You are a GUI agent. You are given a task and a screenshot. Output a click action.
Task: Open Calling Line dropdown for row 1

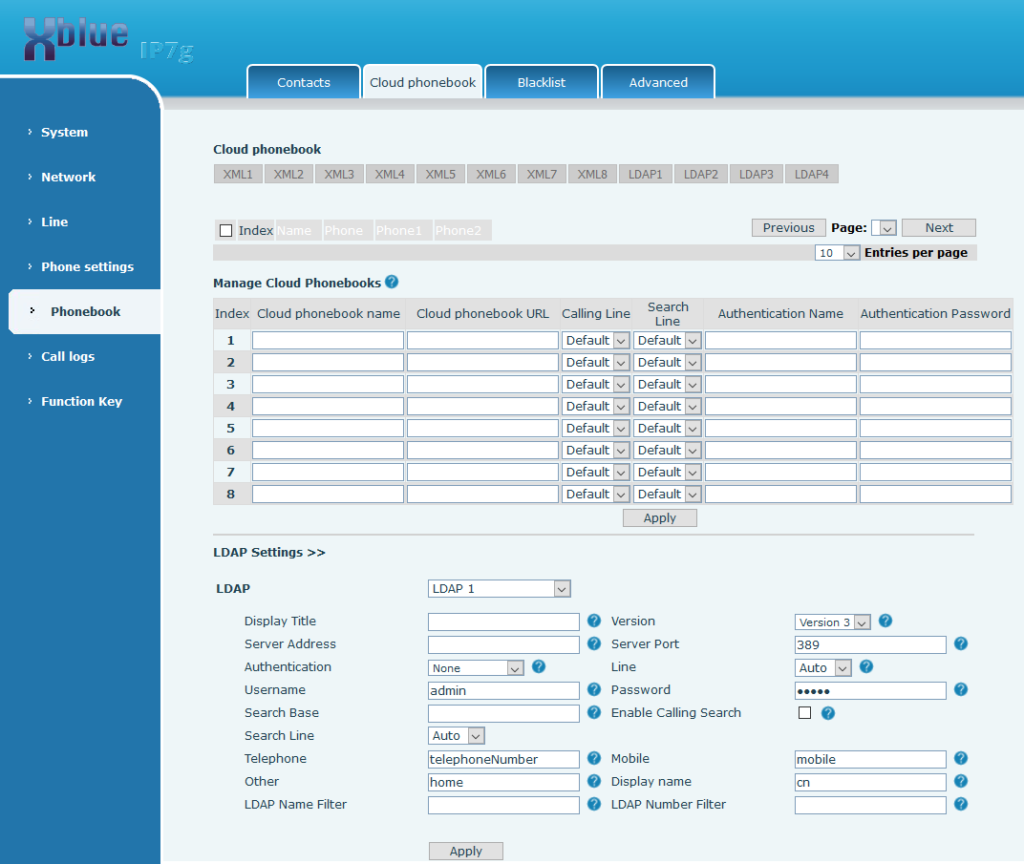pos(596,341)
